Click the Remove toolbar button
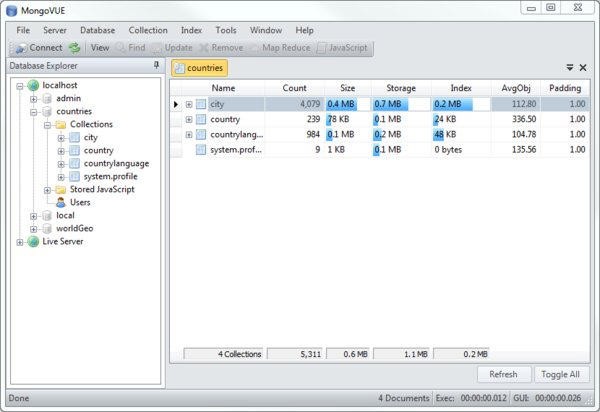600x412 pixels. 221,48
